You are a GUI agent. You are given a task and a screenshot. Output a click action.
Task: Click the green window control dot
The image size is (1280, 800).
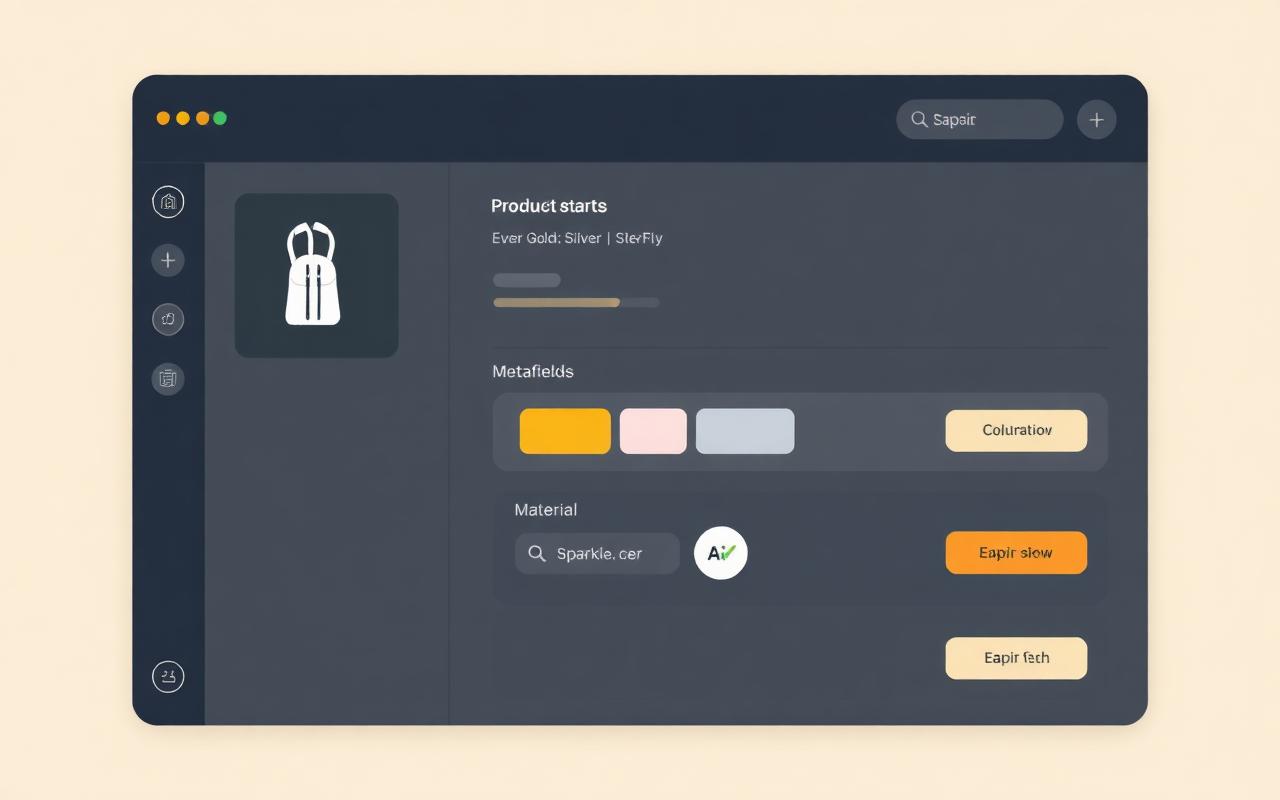220,118
